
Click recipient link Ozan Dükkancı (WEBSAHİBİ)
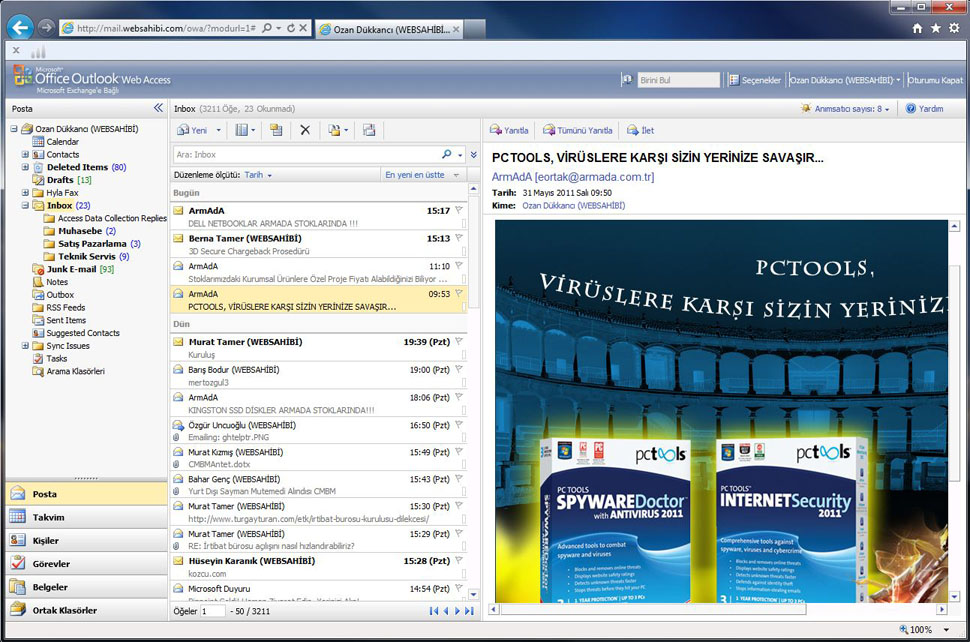pyautogui.click(x=573, y=205)
